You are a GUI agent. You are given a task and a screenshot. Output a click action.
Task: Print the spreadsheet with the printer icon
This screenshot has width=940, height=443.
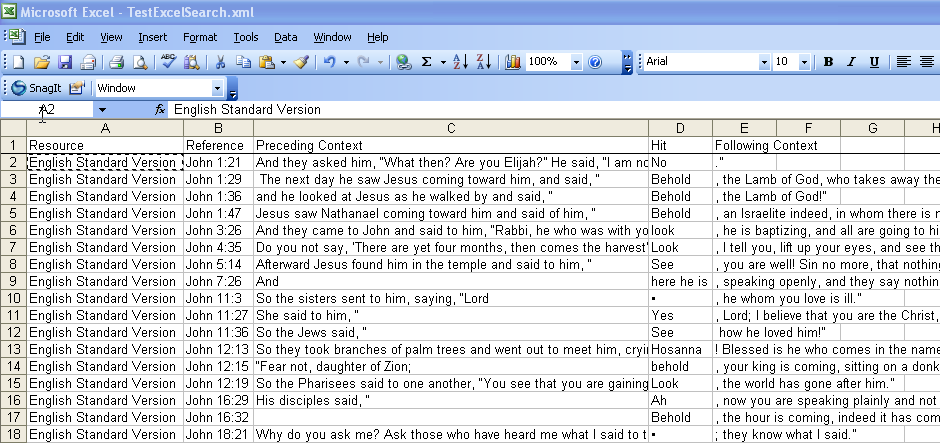coord(116,62)
